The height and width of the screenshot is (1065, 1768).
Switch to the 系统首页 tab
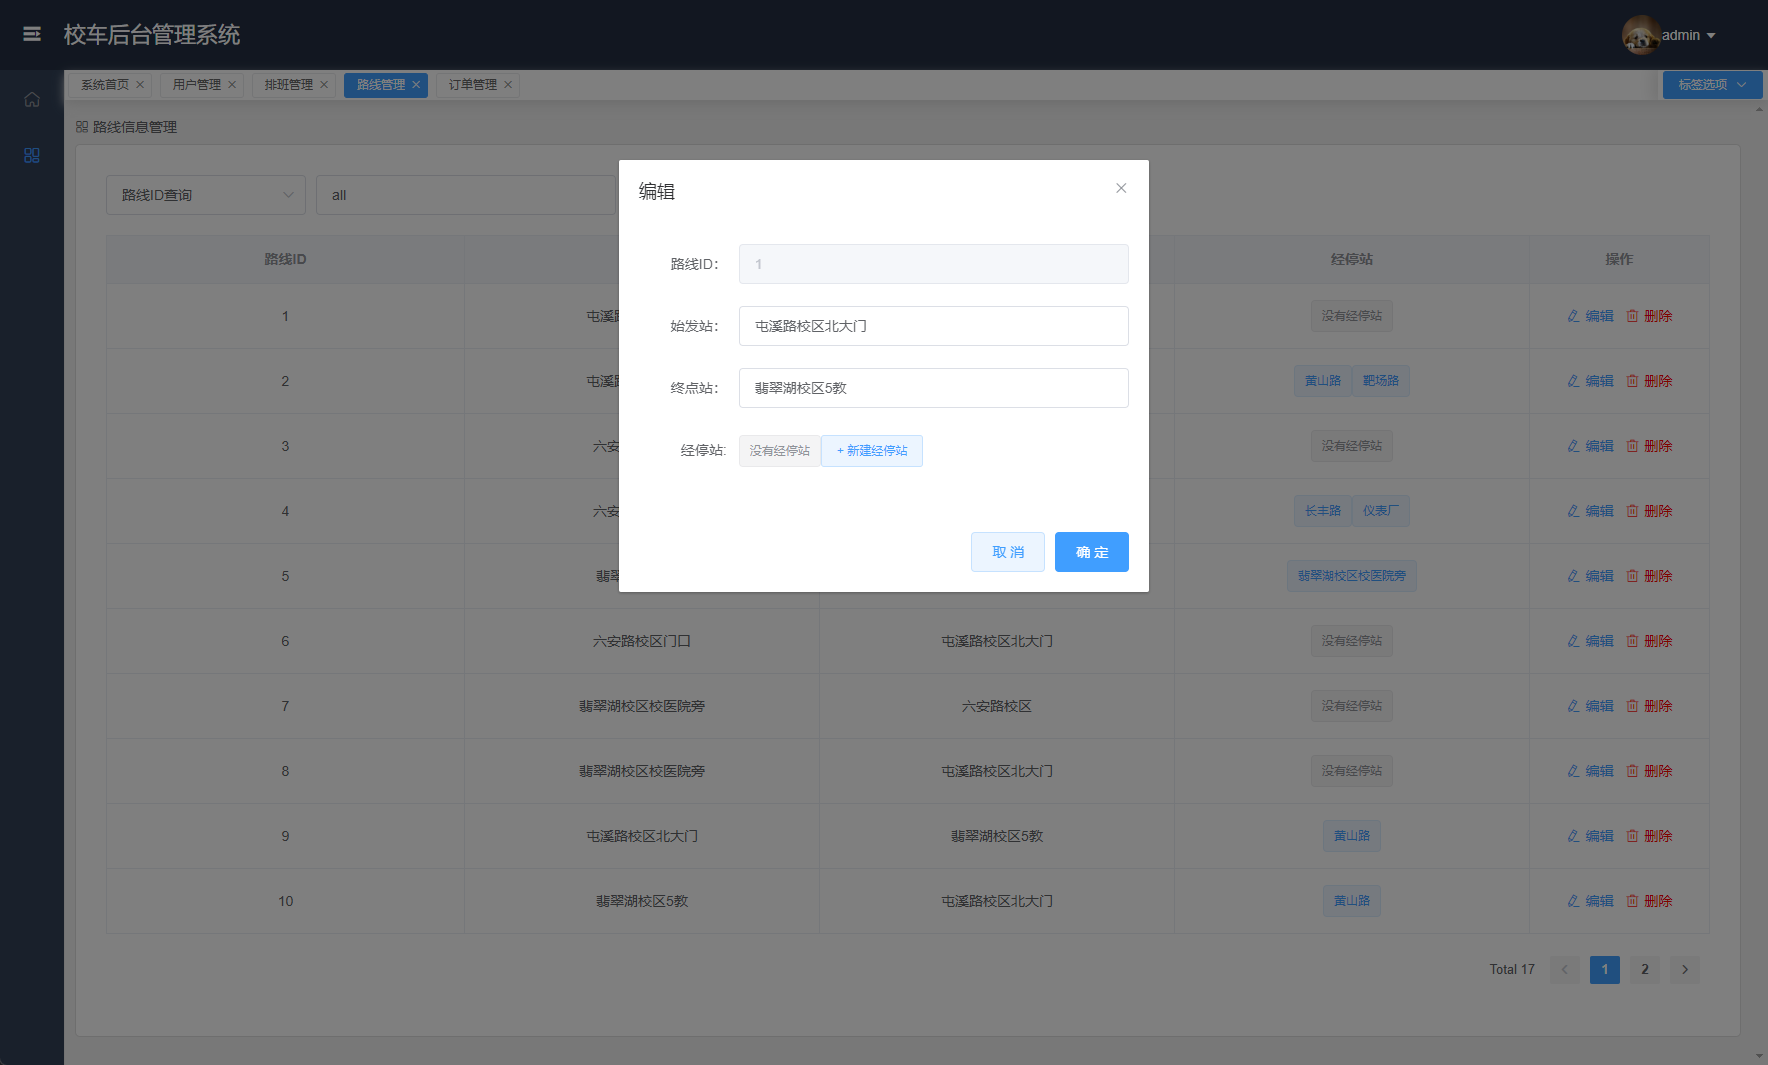pyautogui.click(x=105, y=85)
